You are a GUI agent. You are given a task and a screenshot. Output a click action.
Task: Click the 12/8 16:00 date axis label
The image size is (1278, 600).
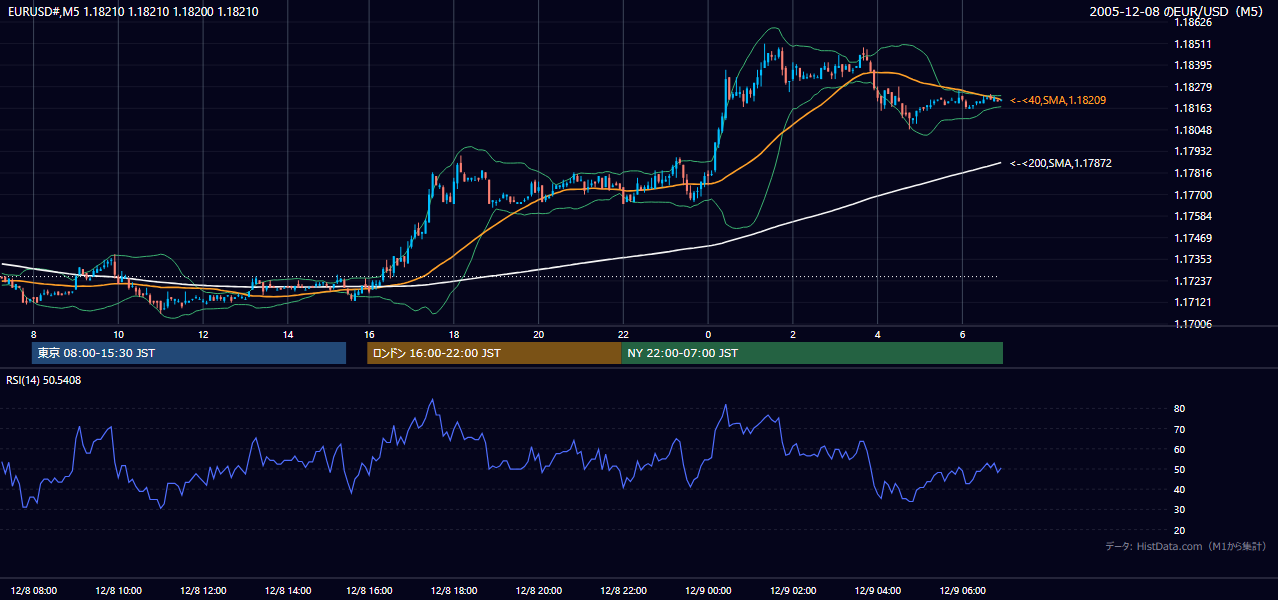(x=370, y=590)
